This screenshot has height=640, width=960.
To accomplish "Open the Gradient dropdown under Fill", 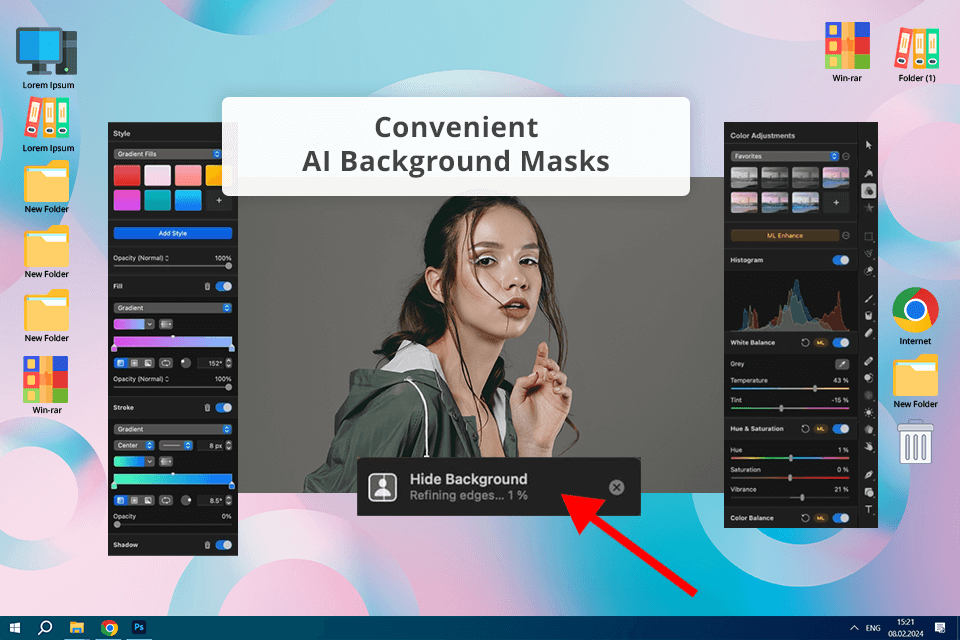I will (x=173, y=308).
